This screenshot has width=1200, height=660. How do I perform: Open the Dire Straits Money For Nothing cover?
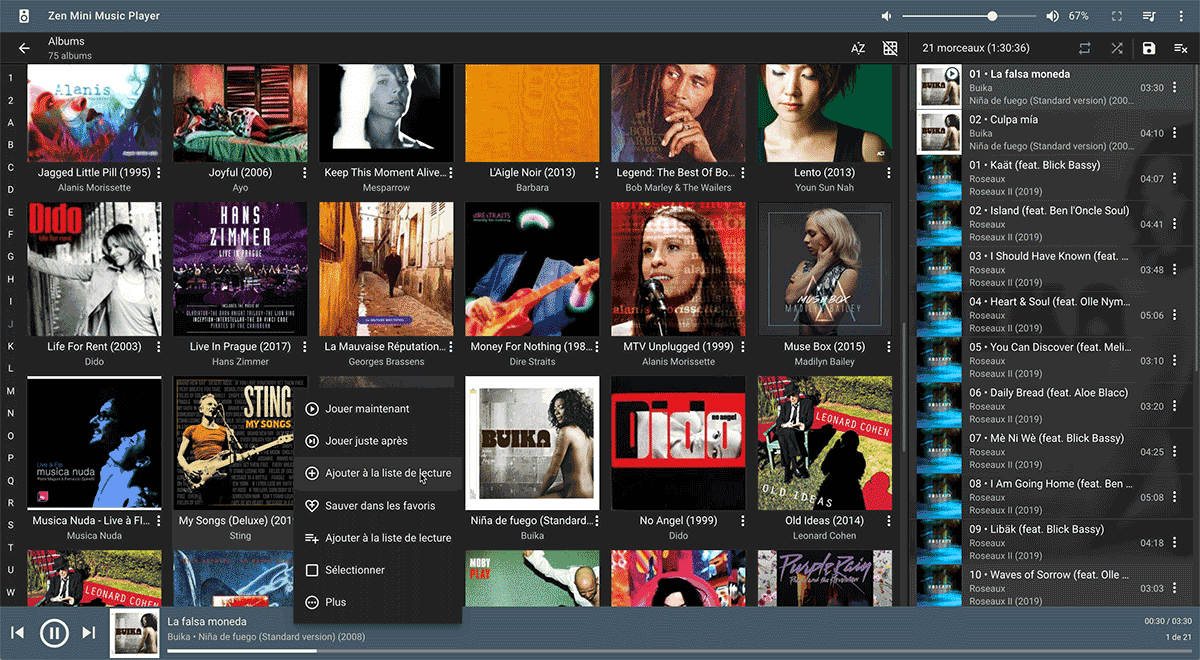pyautogui.click(x=532, y=270)
